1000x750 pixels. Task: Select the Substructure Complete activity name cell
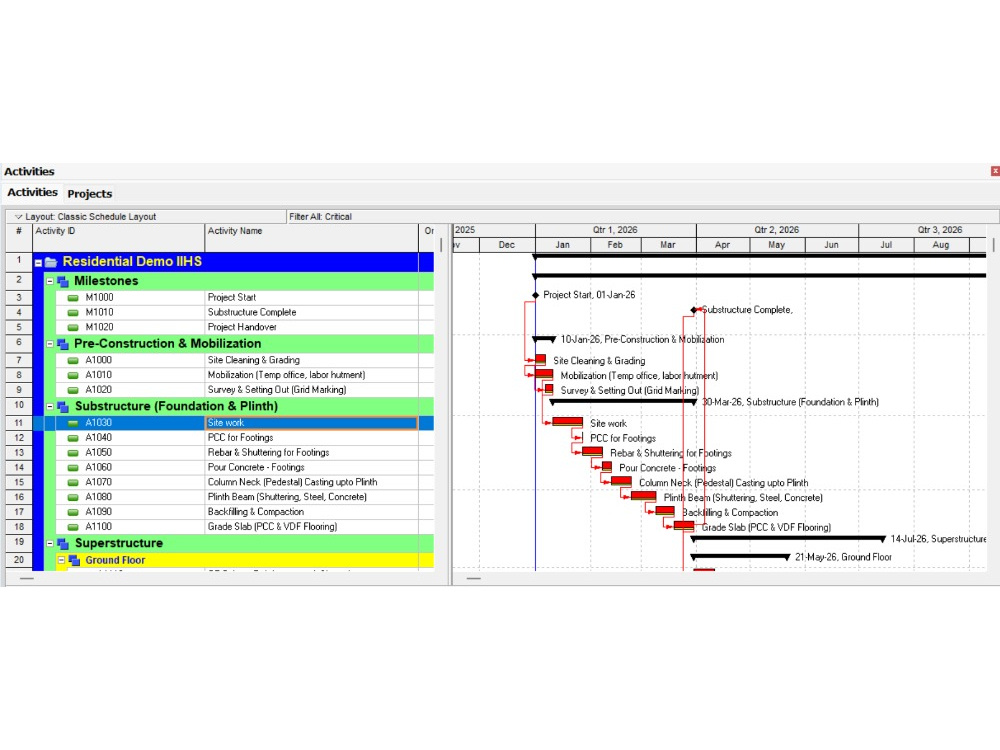[311, 312]
